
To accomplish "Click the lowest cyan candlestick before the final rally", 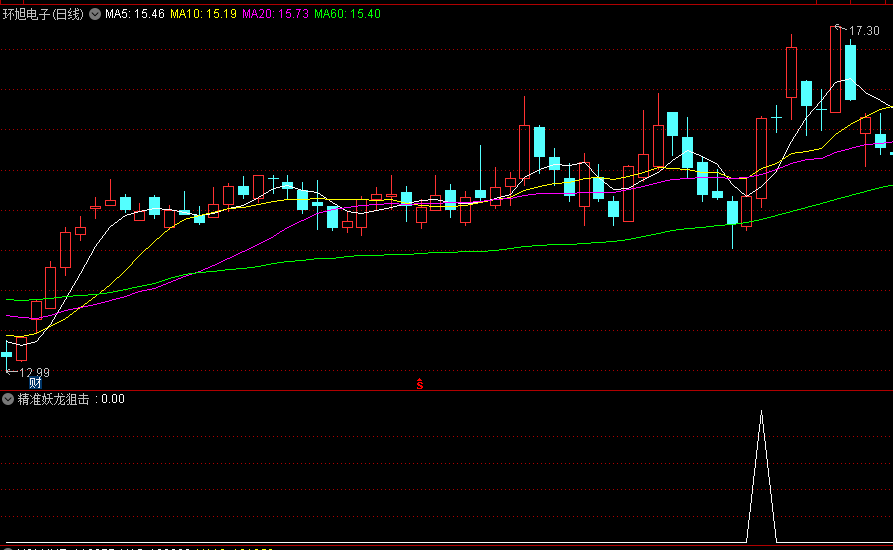I will point(732,212).
